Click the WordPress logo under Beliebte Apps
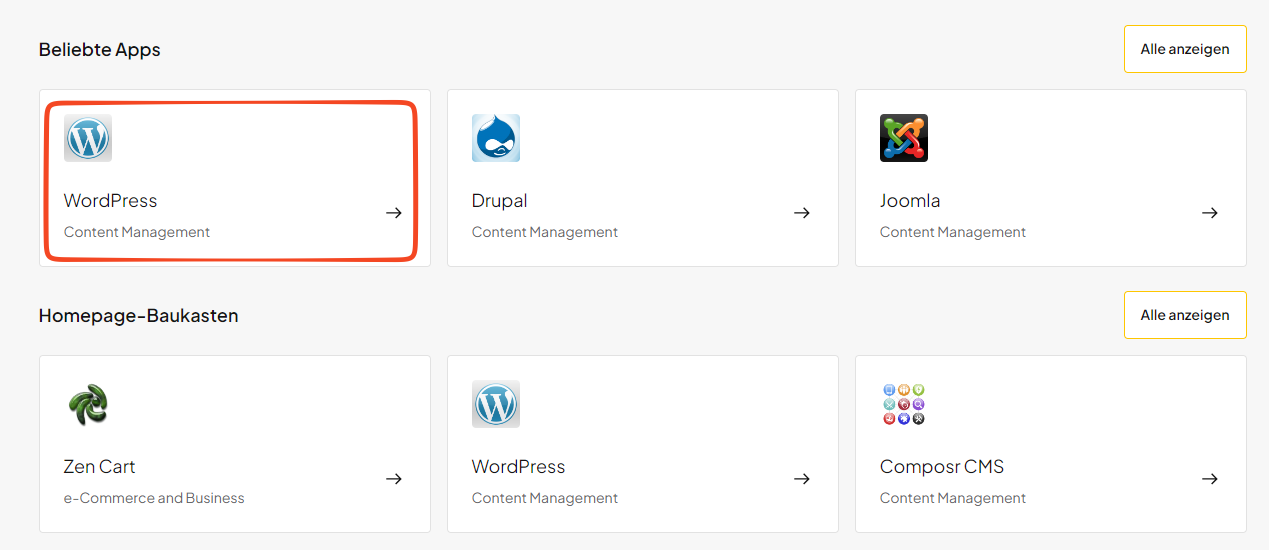1269x550 pixels. pos(88,138)
